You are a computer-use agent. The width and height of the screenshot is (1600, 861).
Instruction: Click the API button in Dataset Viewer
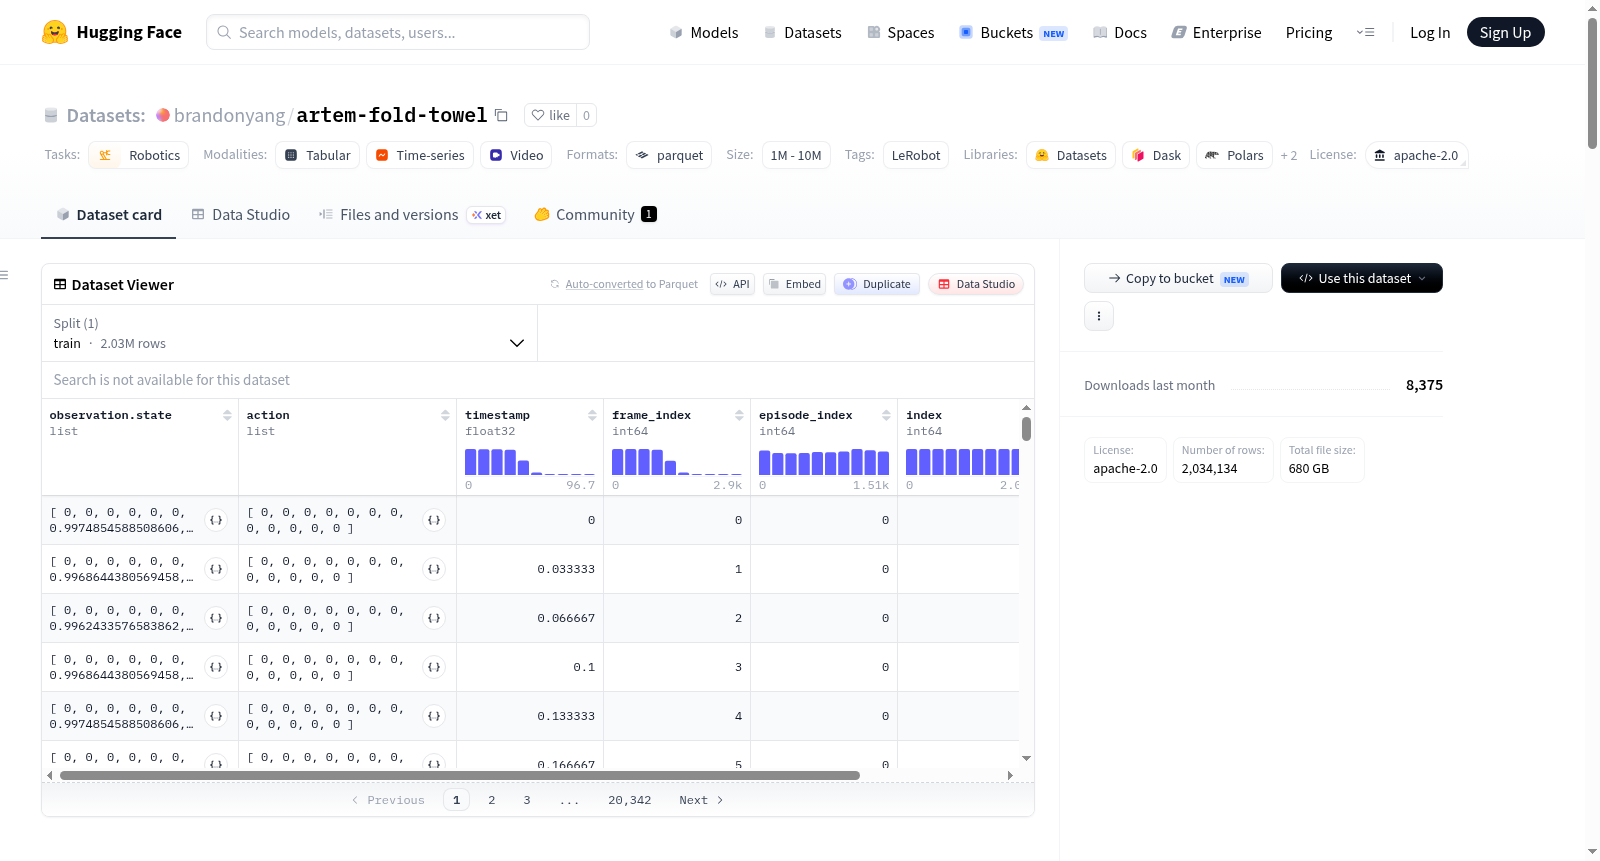coord(732,284)
